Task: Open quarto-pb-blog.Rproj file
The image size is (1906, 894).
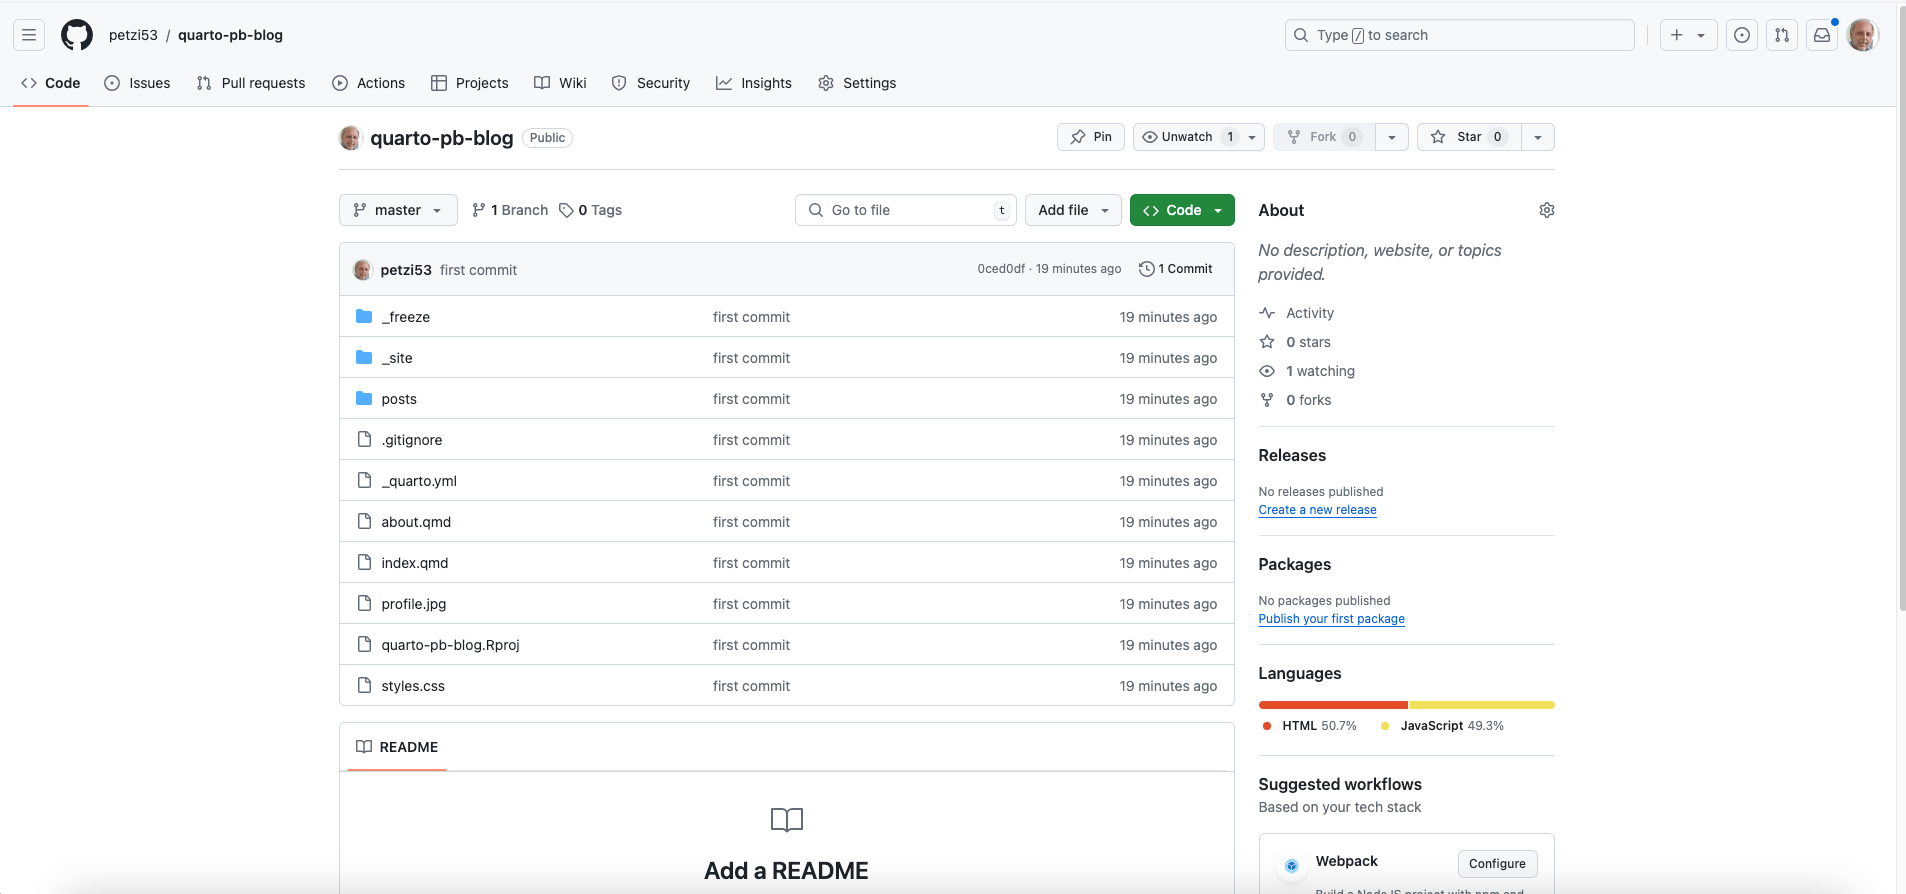Action: tap(450, 645)
